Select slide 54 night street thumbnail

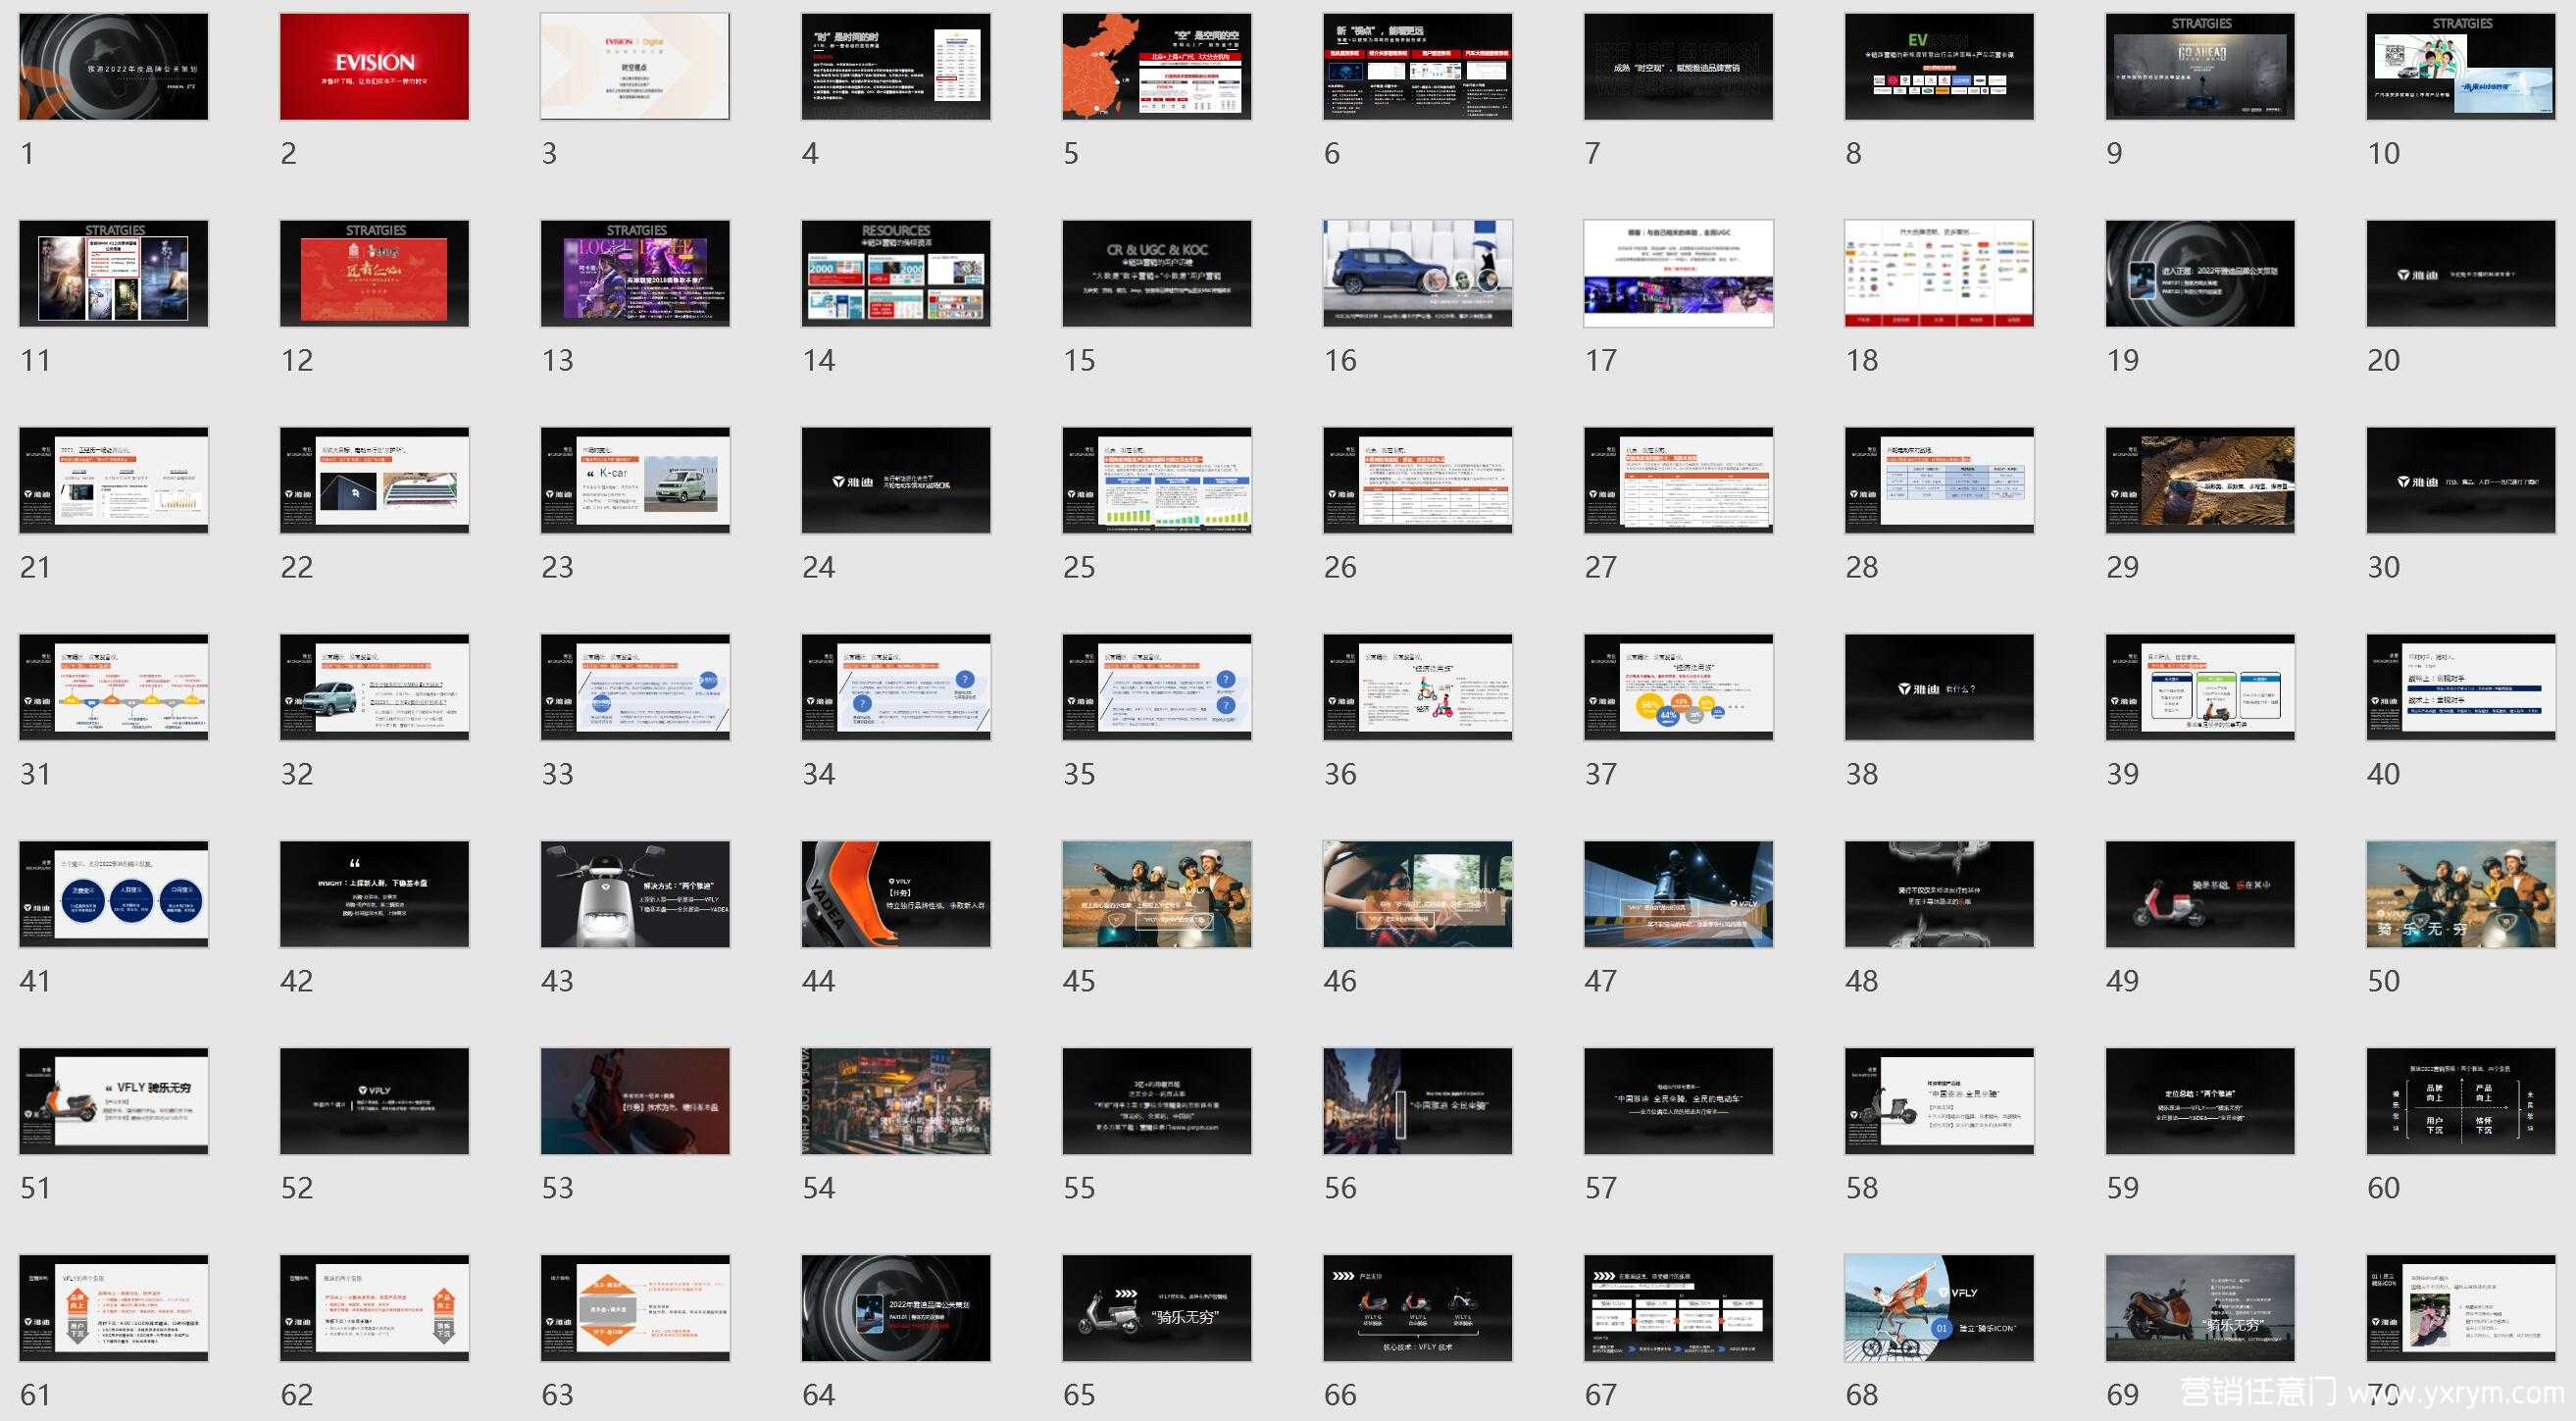click(x=897, y=1102)
